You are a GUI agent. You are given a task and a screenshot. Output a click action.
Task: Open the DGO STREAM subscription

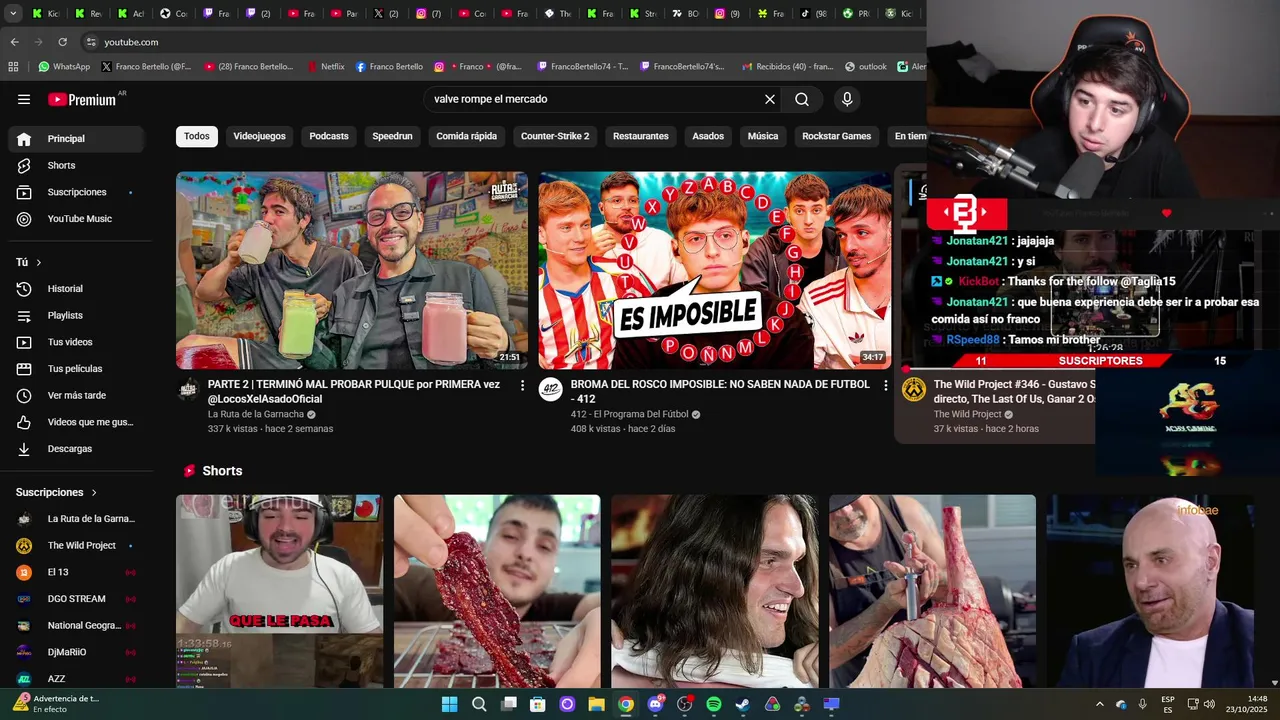[76, 599]
